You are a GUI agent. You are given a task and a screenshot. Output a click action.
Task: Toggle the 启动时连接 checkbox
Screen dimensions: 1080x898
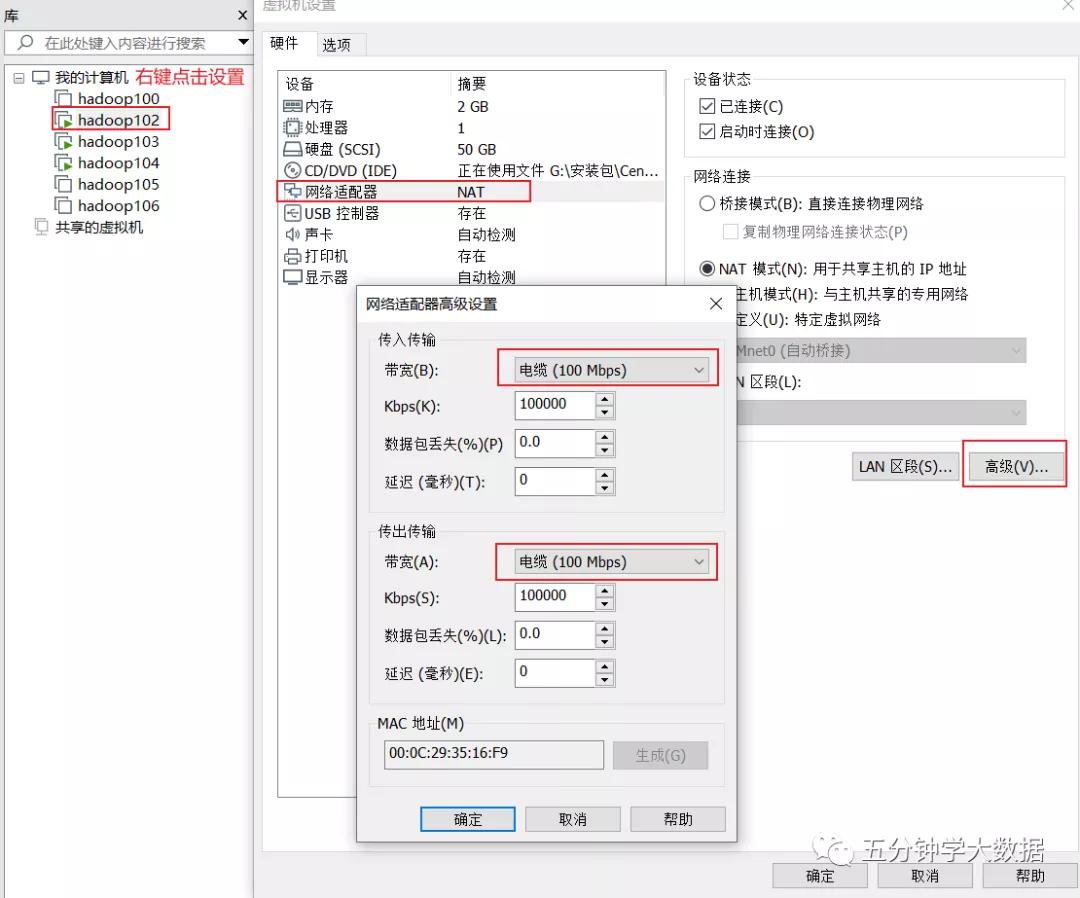coord(707,131)
